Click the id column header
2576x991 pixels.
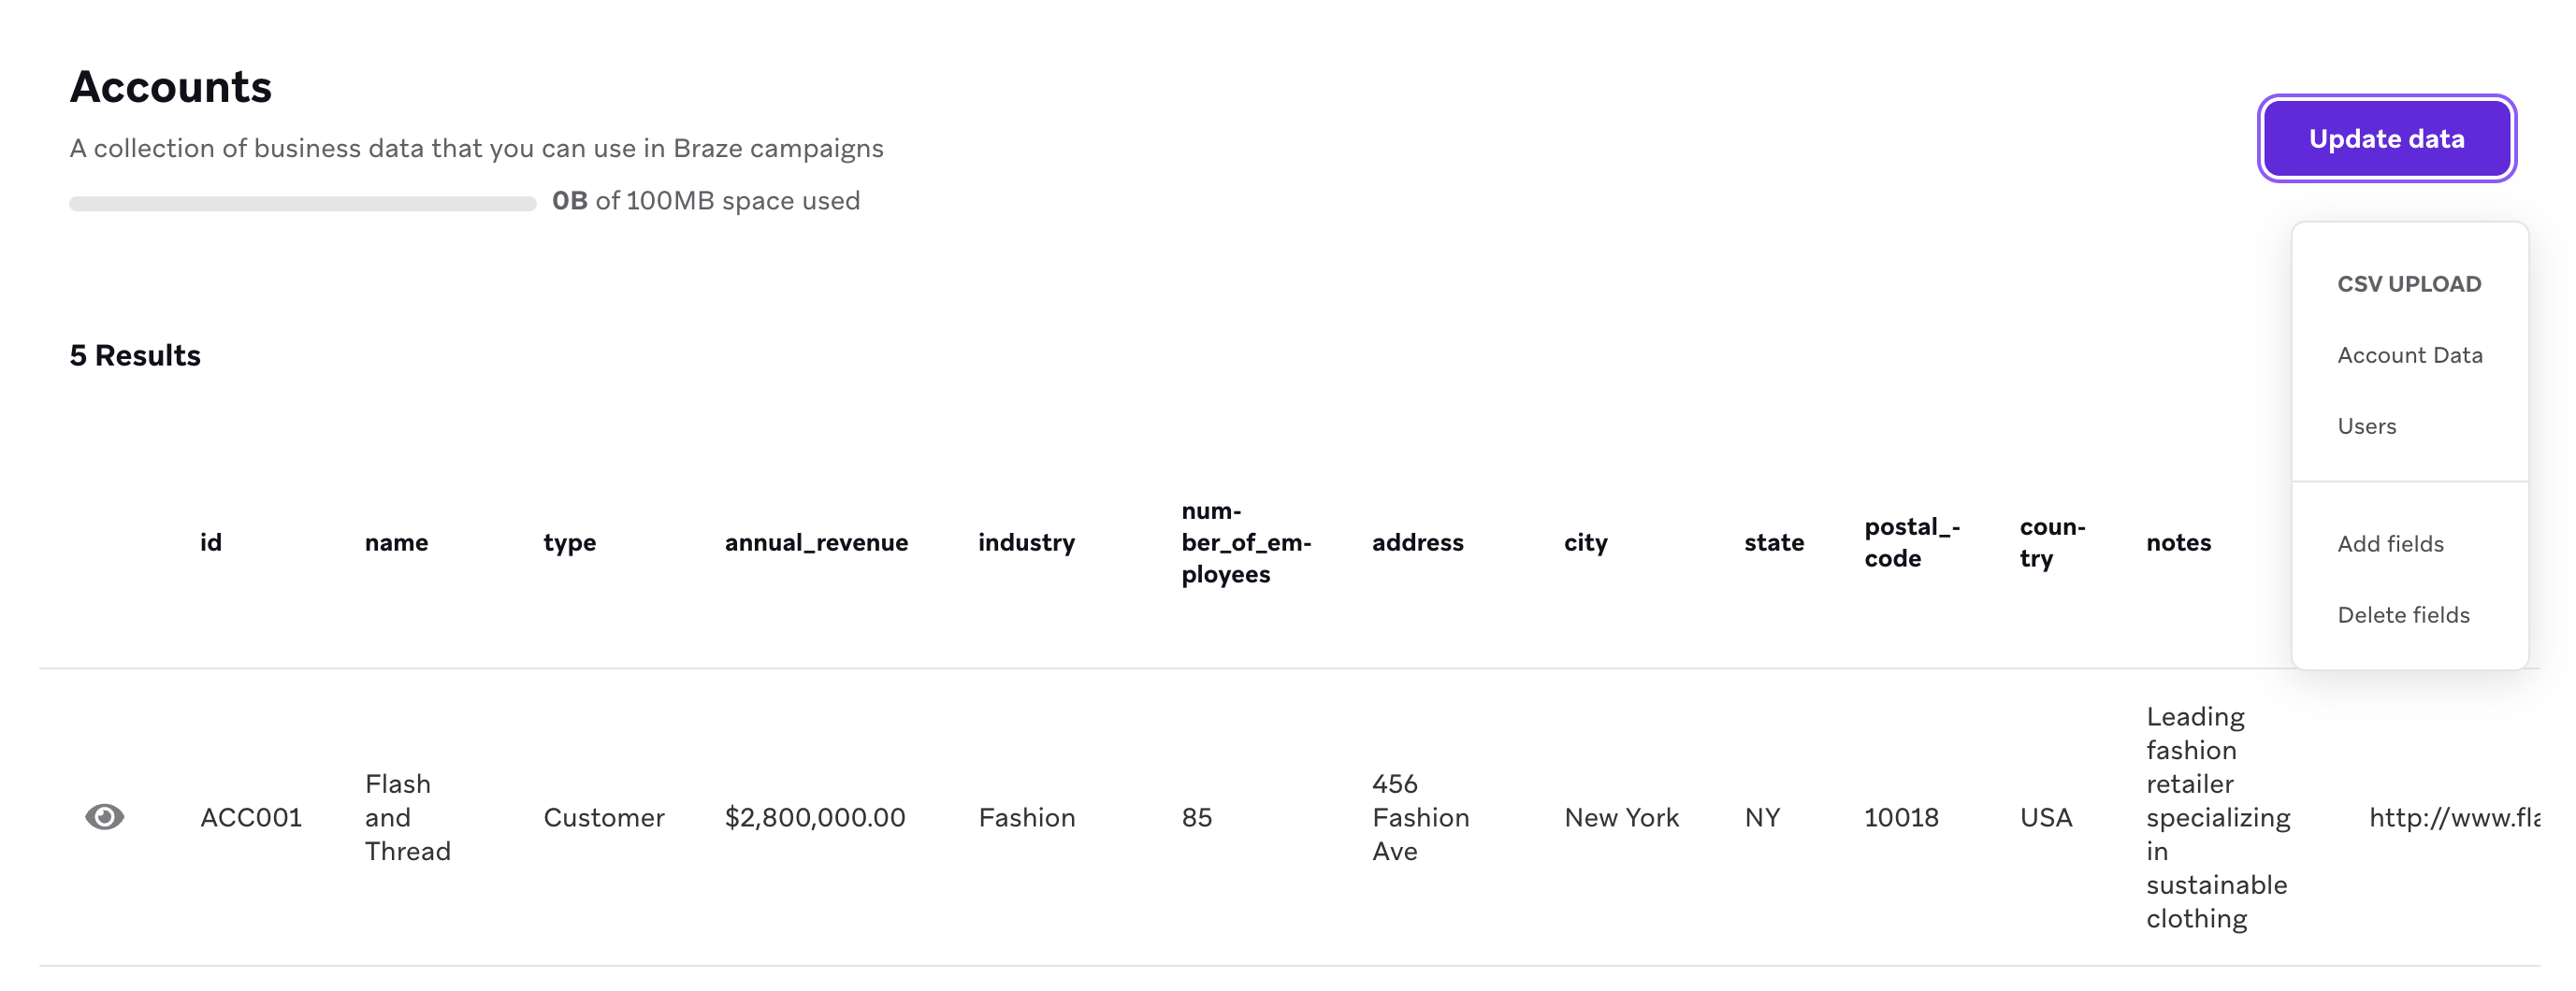pyautogui.click(x=211, y=542)
